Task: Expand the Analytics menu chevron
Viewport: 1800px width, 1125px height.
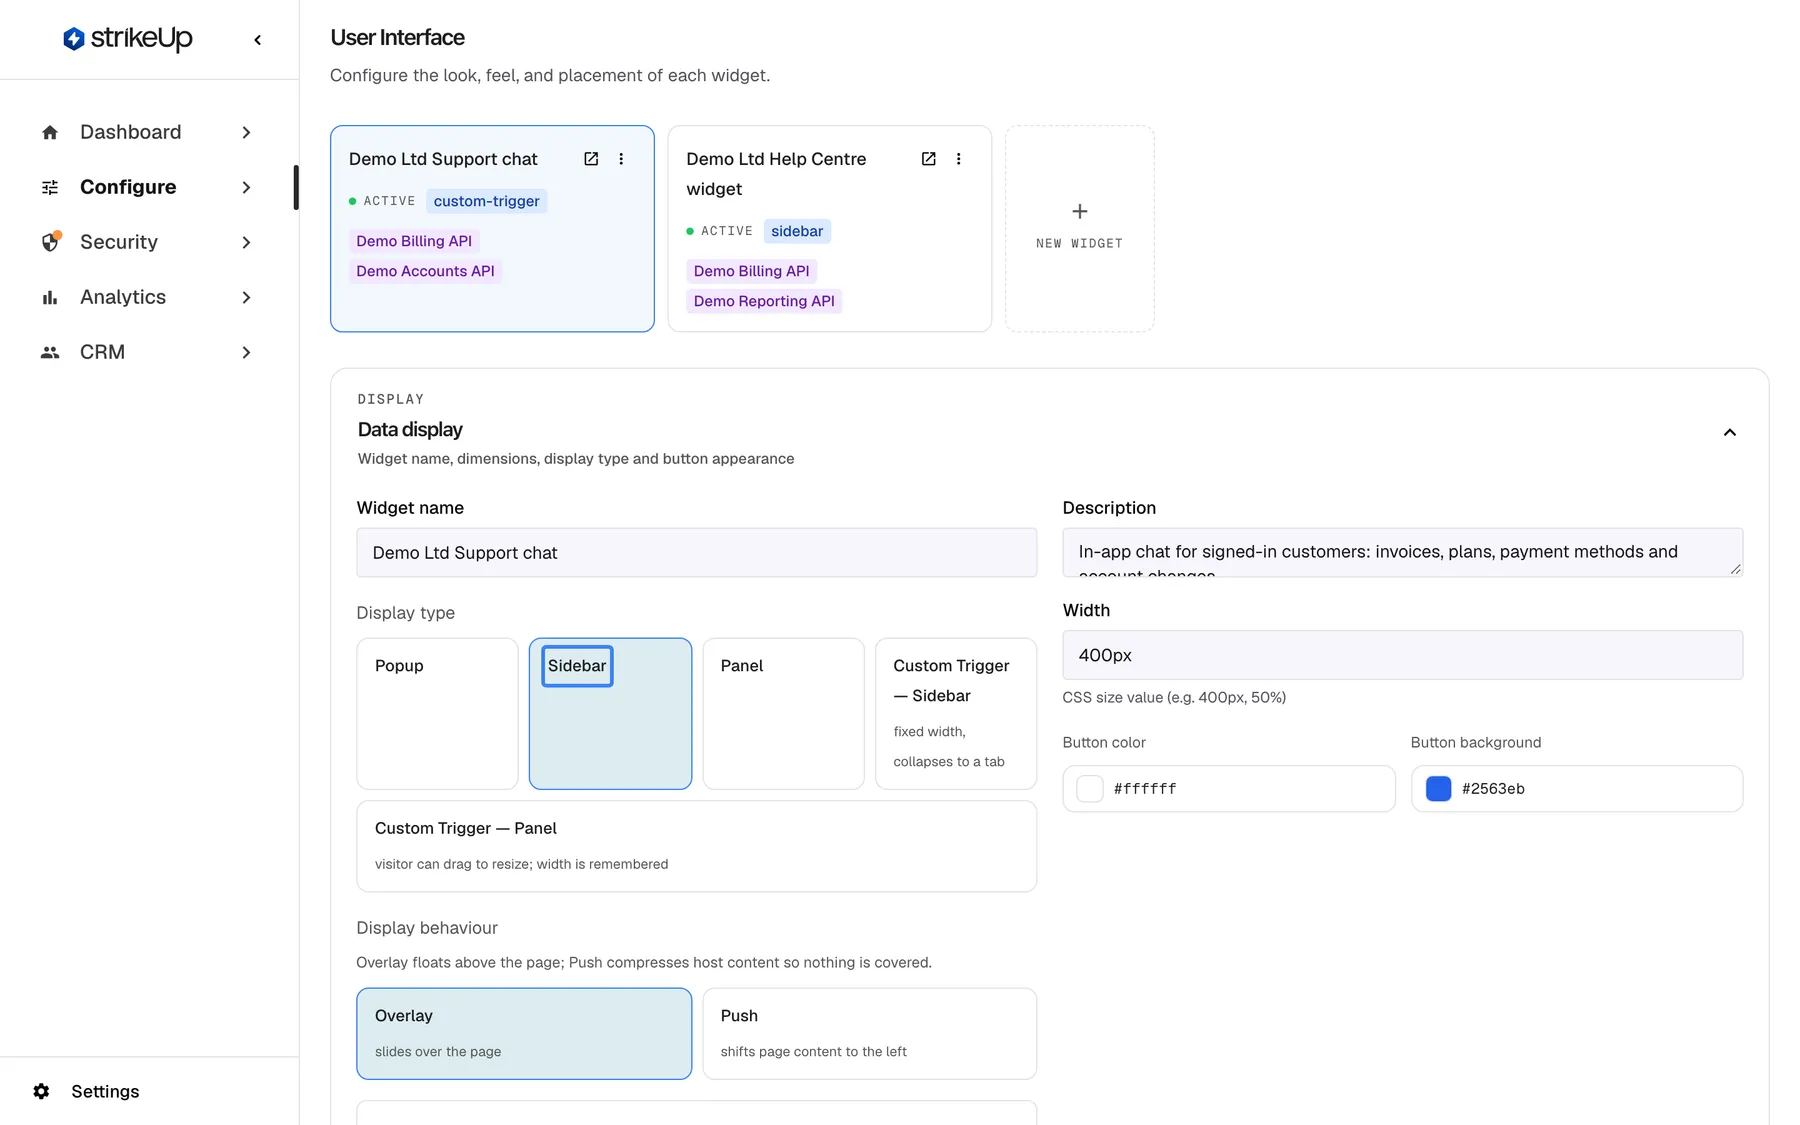Action: click(x=246, y=297)
